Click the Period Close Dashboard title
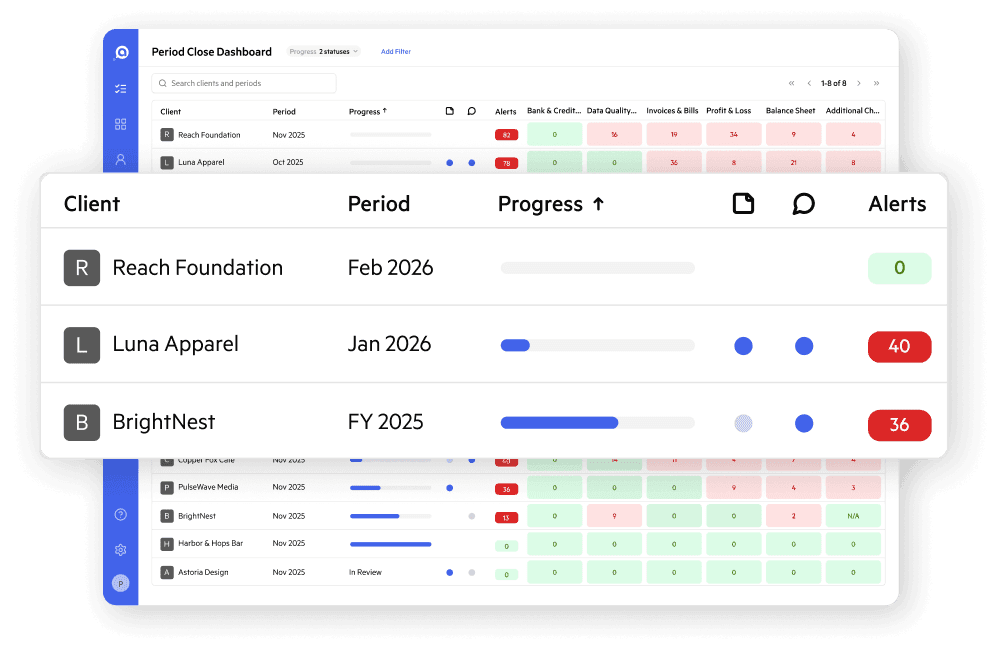1000x650 pixels. pyautogui.click(x=212, y=52)
